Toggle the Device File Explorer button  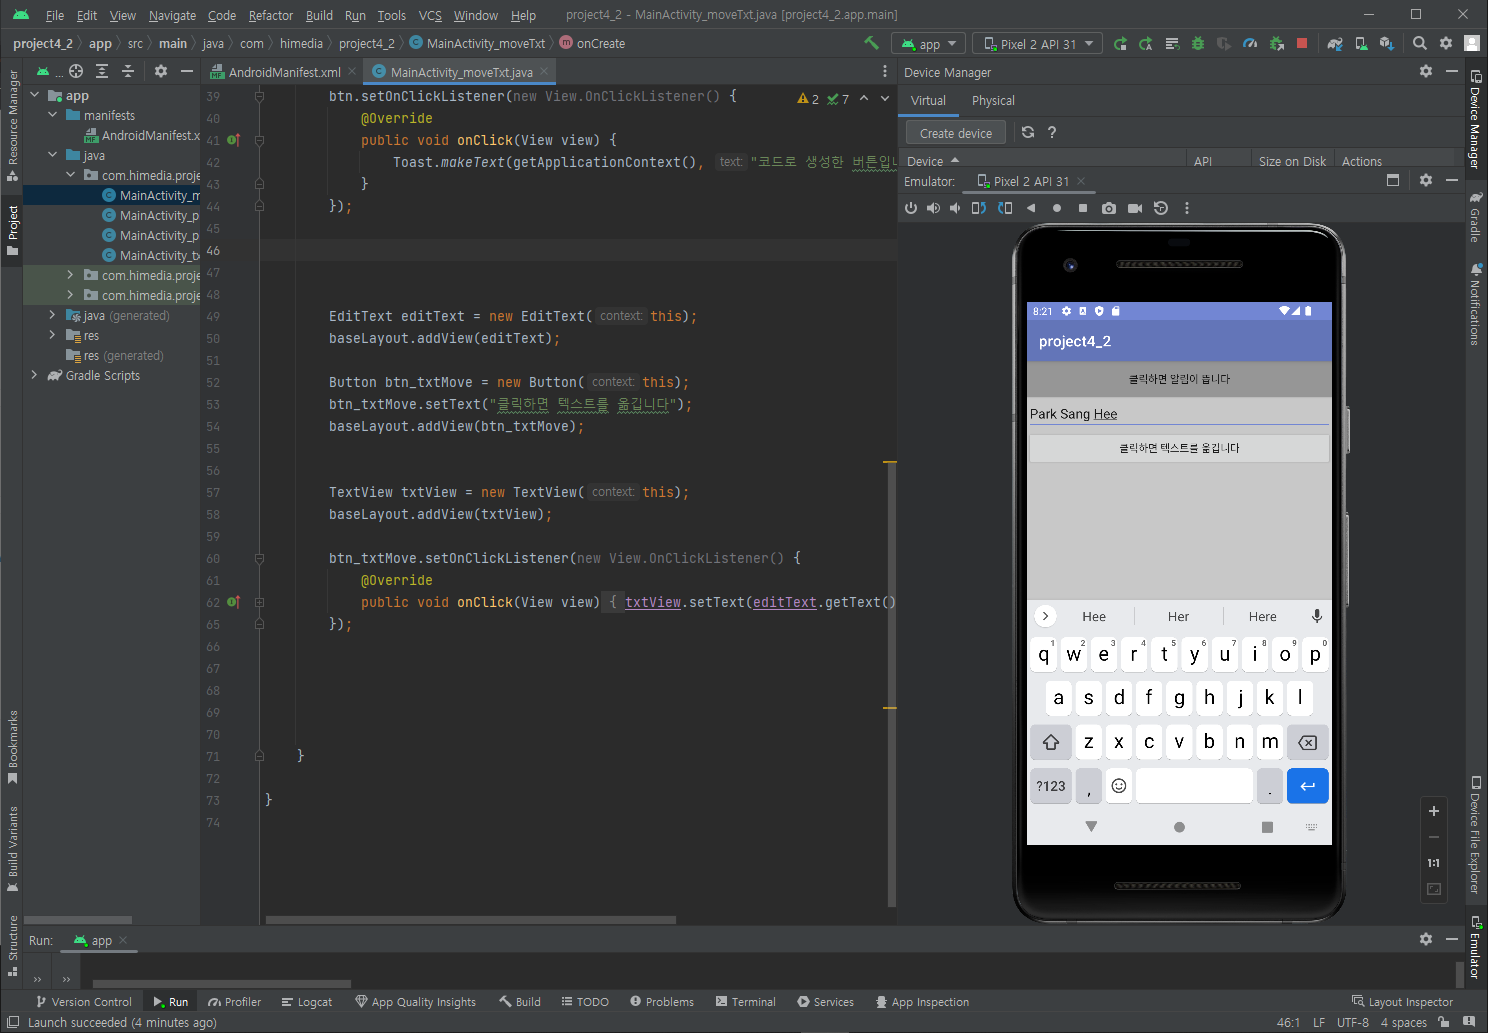1475,835
